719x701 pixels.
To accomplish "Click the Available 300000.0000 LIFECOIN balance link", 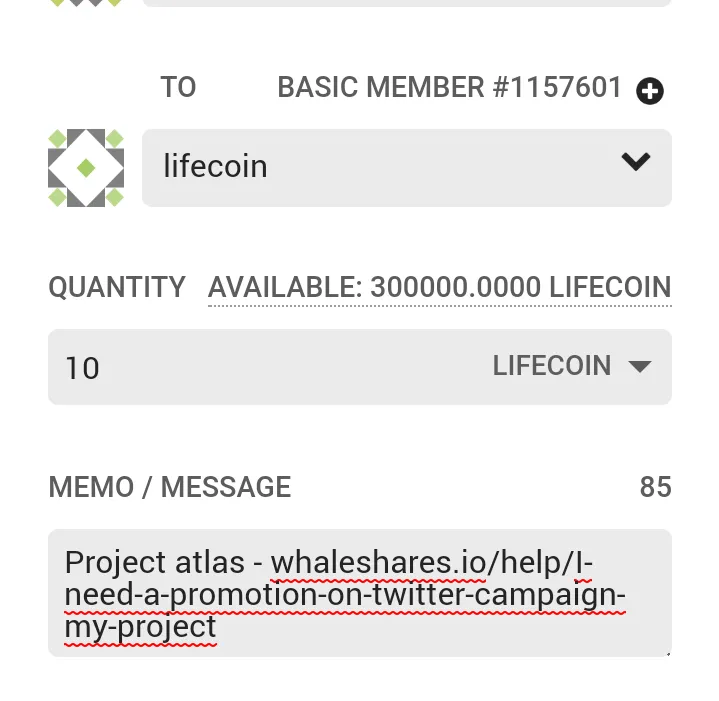I will click(440, 287).
